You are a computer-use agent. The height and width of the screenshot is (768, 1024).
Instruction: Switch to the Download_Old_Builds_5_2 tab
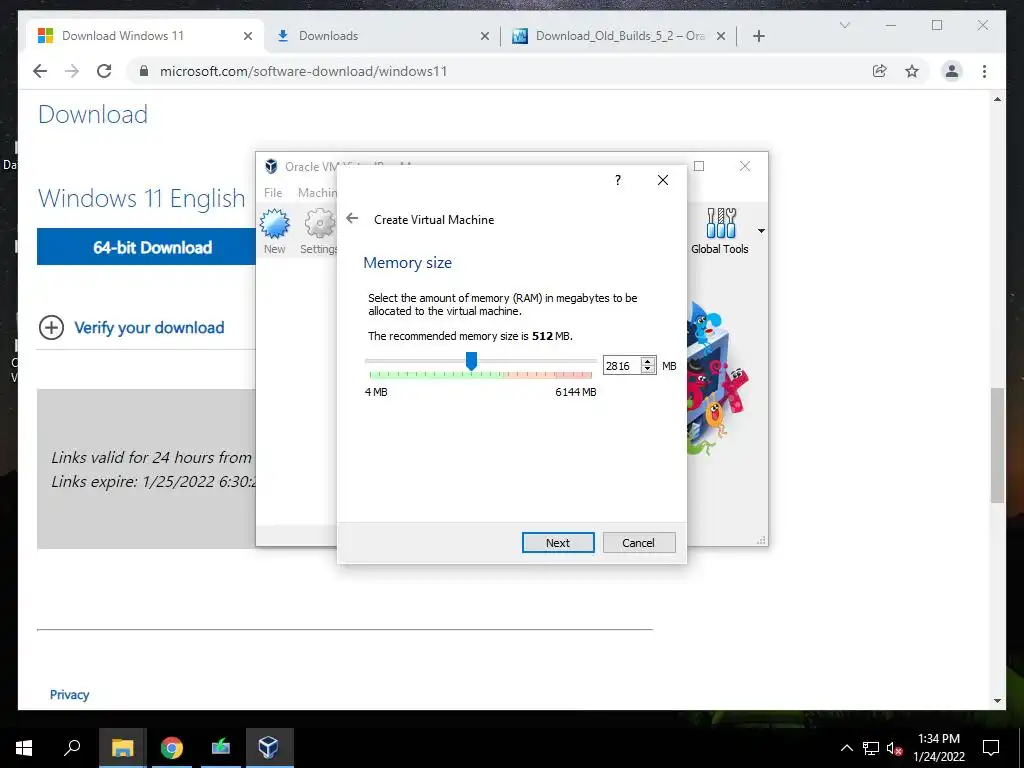pyautogui.click(x=620, y=36)
